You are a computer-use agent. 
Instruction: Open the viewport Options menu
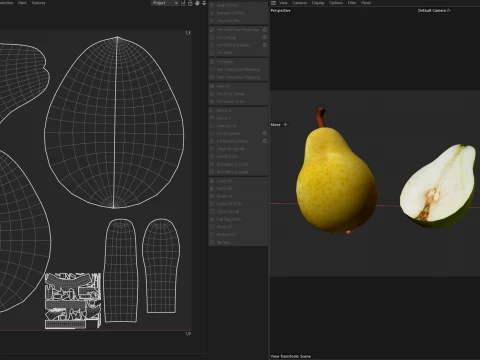pyautogui.click(x=336, y=3)
